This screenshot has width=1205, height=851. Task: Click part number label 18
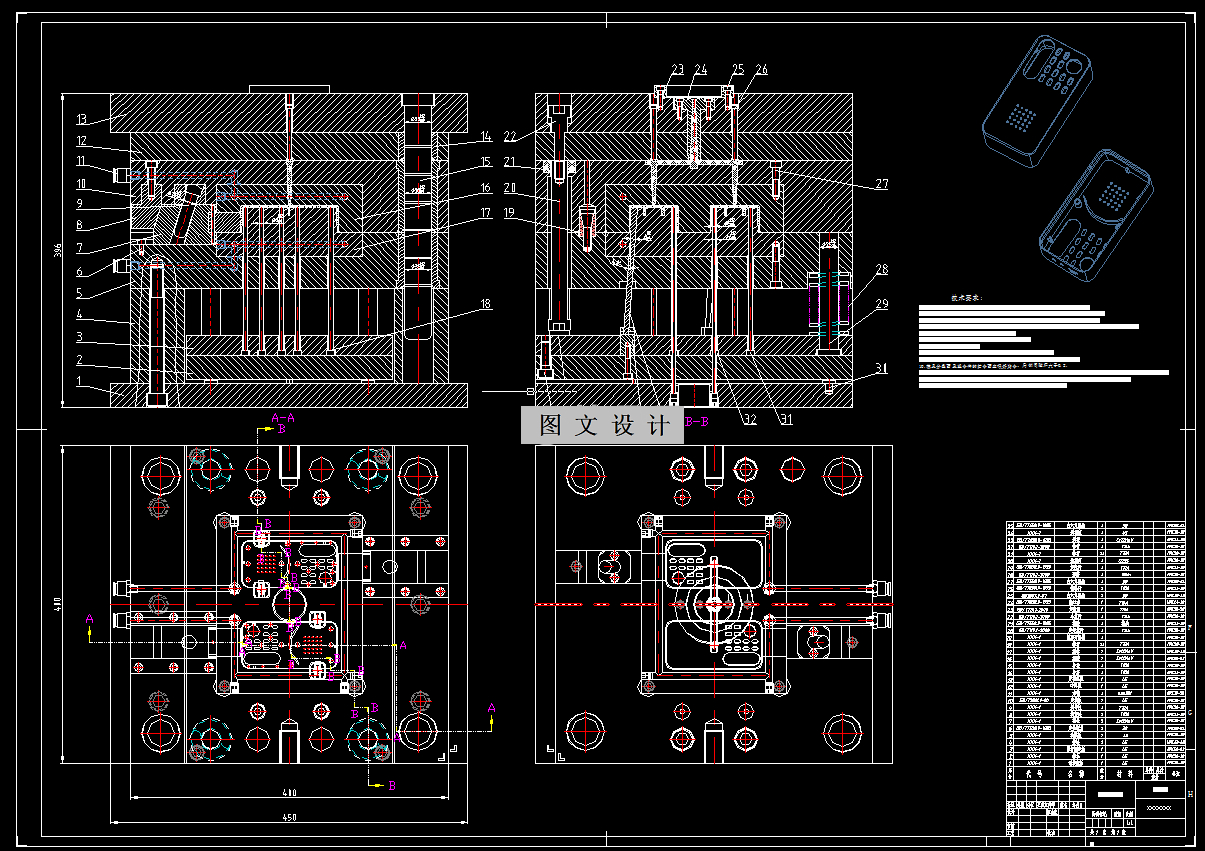click(485, 305)
